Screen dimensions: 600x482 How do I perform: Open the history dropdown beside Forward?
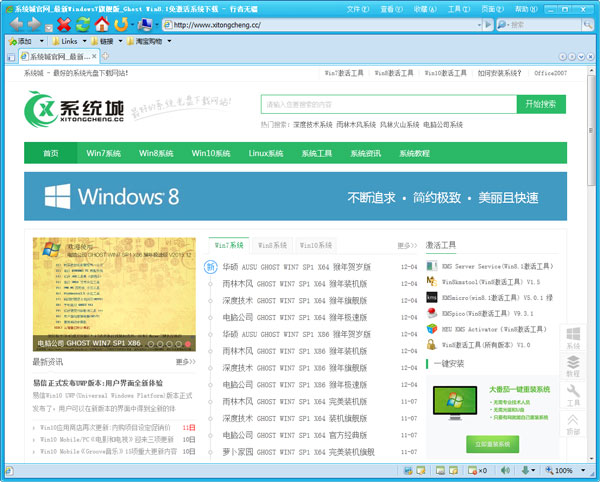tap(49, 28)
